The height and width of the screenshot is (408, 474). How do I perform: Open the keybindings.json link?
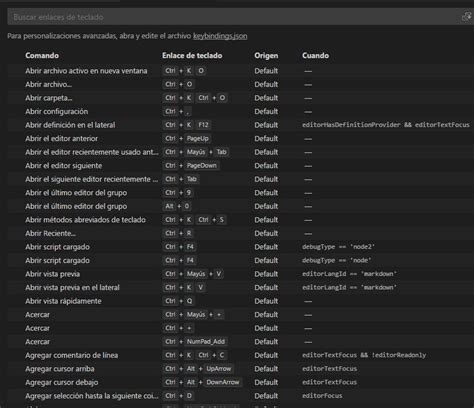[x=220, y=36]
